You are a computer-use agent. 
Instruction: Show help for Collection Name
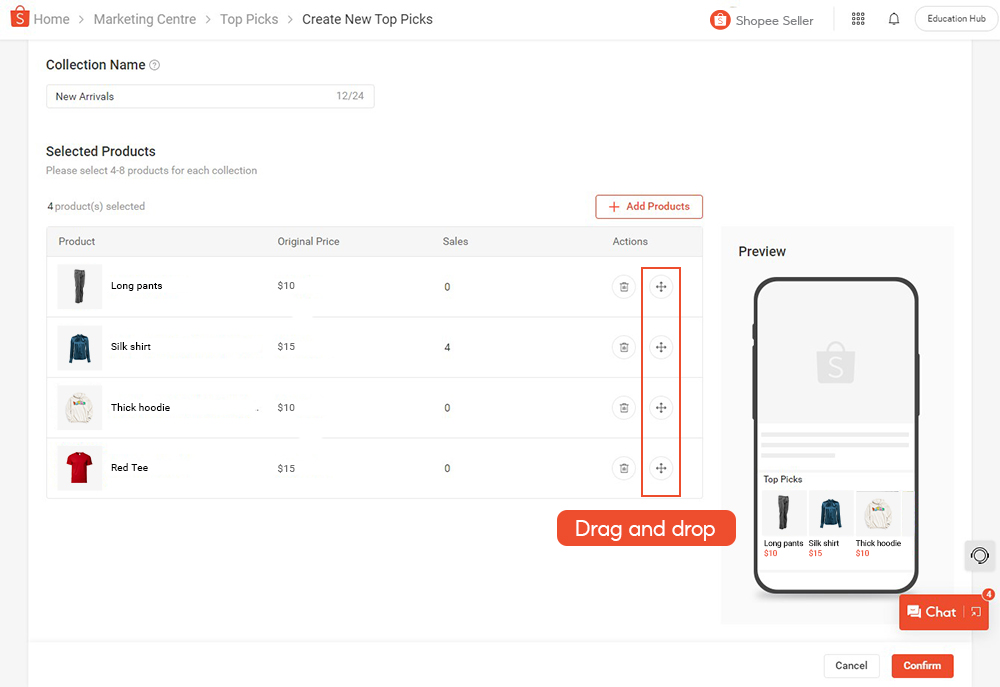coord(154,65)
